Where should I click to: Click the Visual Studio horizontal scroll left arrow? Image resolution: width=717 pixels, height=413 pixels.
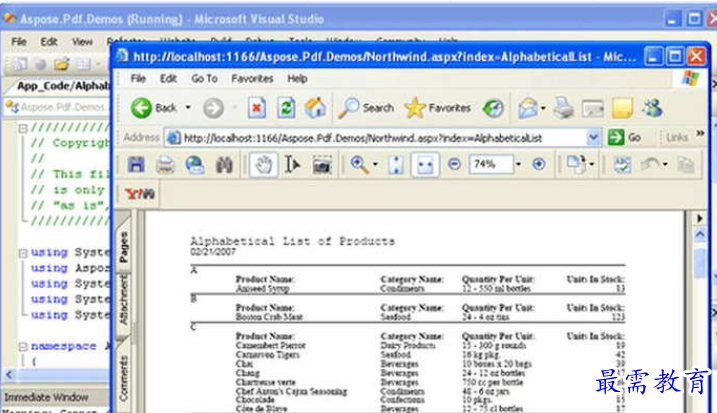click(10, 375)
